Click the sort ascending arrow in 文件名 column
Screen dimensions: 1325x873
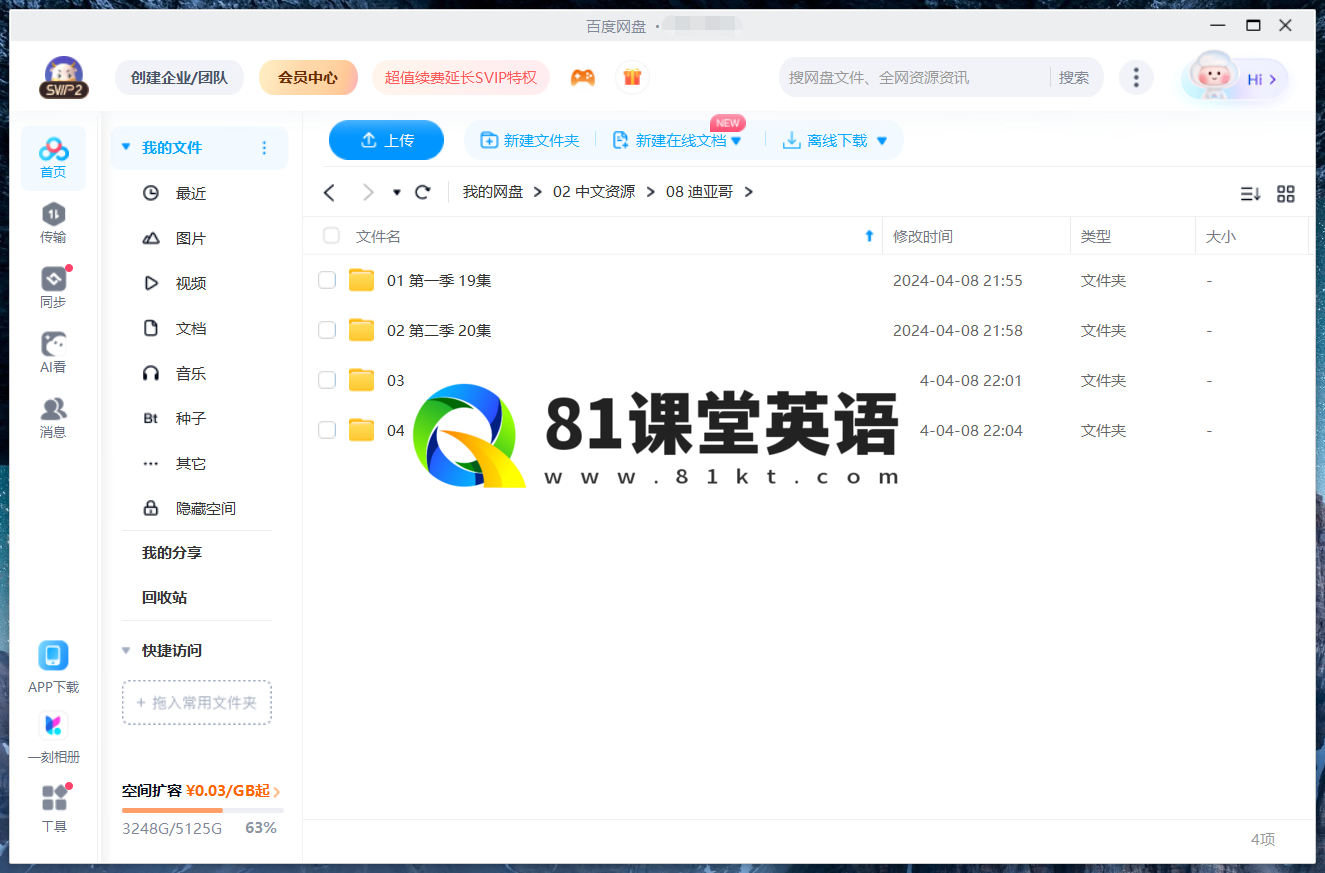pos(868,236)
